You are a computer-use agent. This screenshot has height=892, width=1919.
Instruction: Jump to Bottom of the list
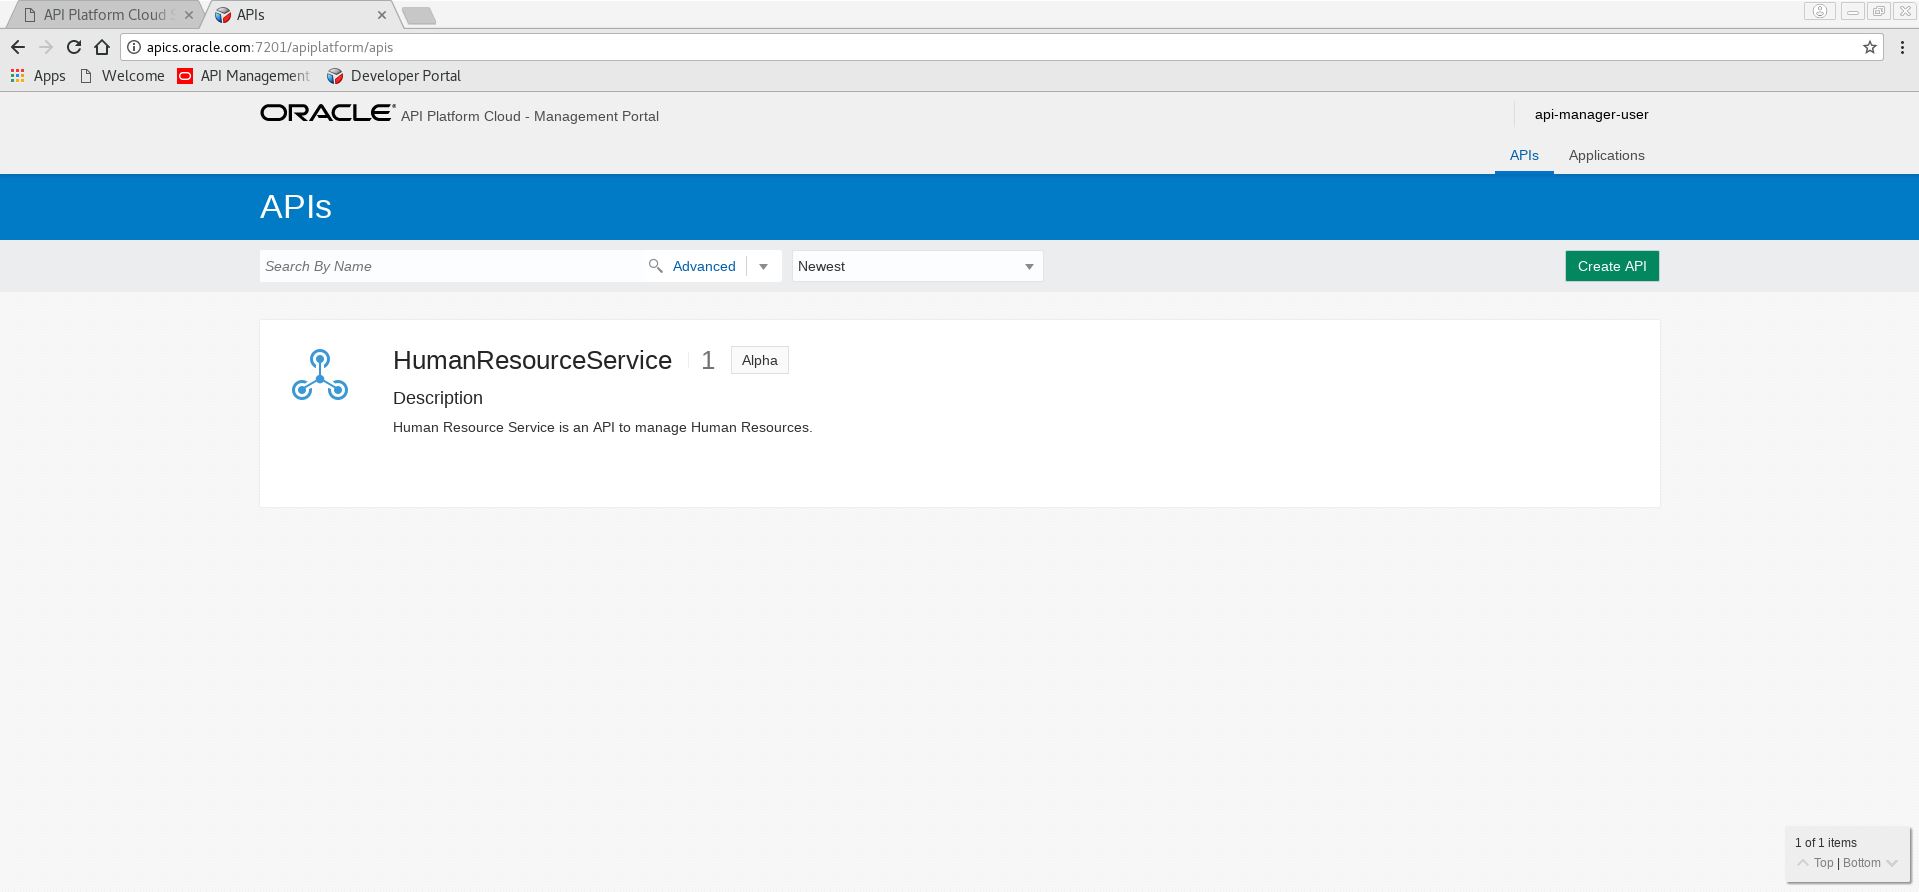(x=1862, y=863)
